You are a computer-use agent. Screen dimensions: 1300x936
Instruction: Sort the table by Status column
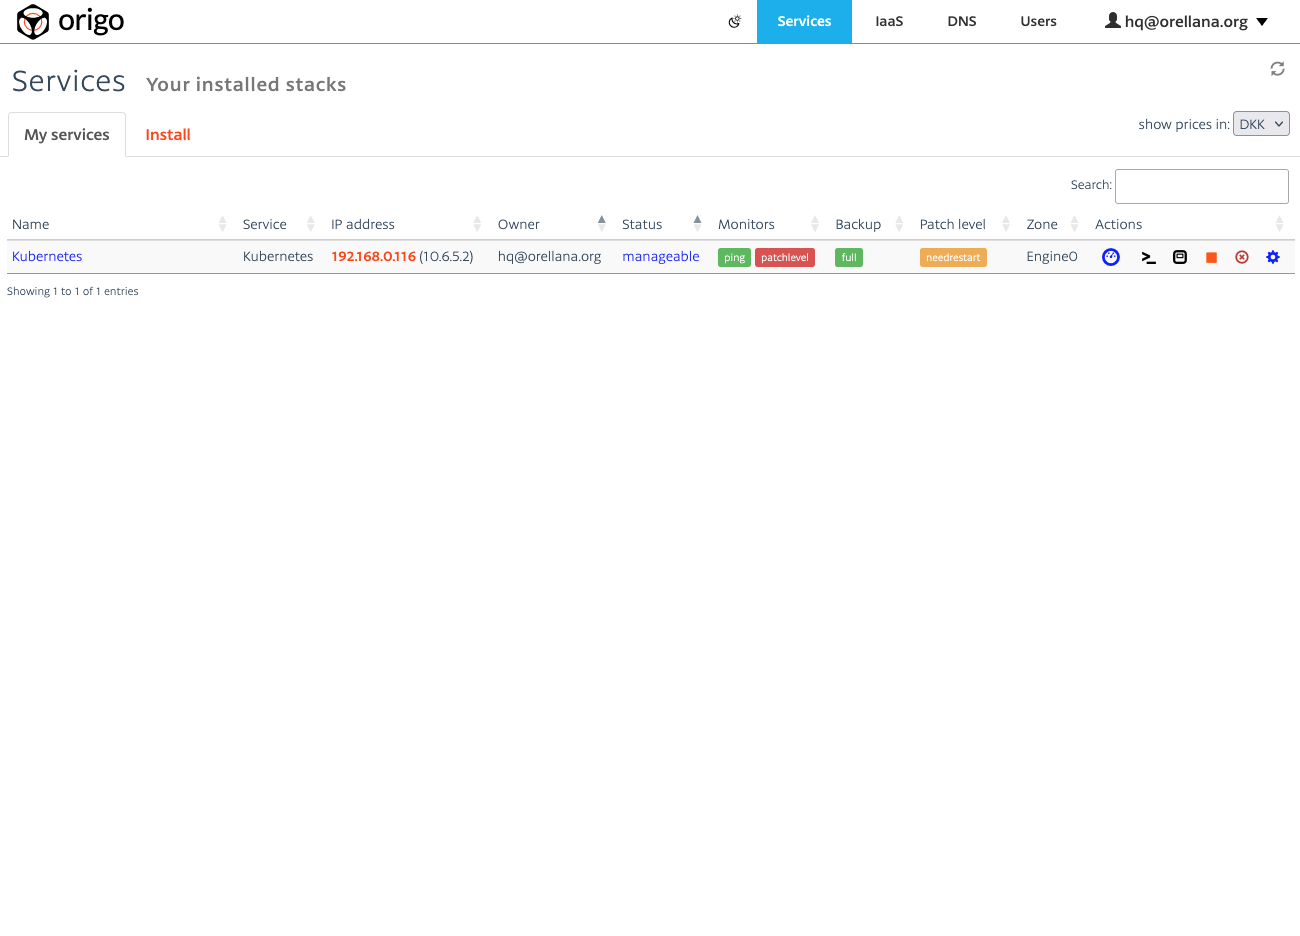click(x=642, y=224)
